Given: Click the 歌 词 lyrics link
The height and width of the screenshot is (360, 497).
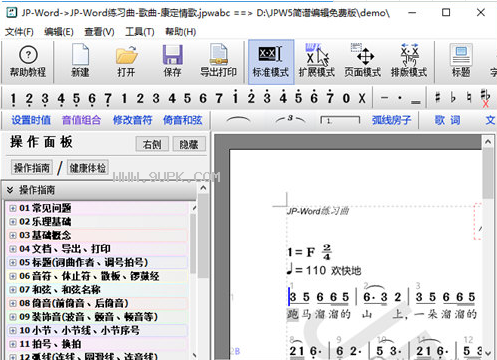Looking at the screenshot, I should (447, 120).
